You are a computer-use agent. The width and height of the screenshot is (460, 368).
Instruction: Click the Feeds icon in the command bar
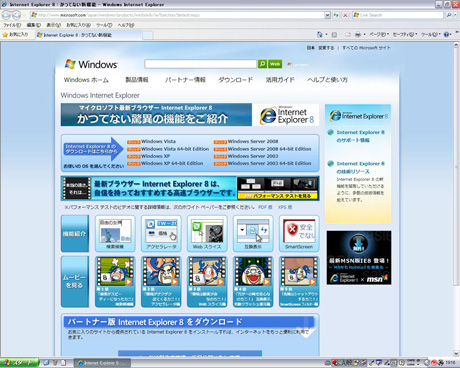pyautogui.click(x=334, y=34)
